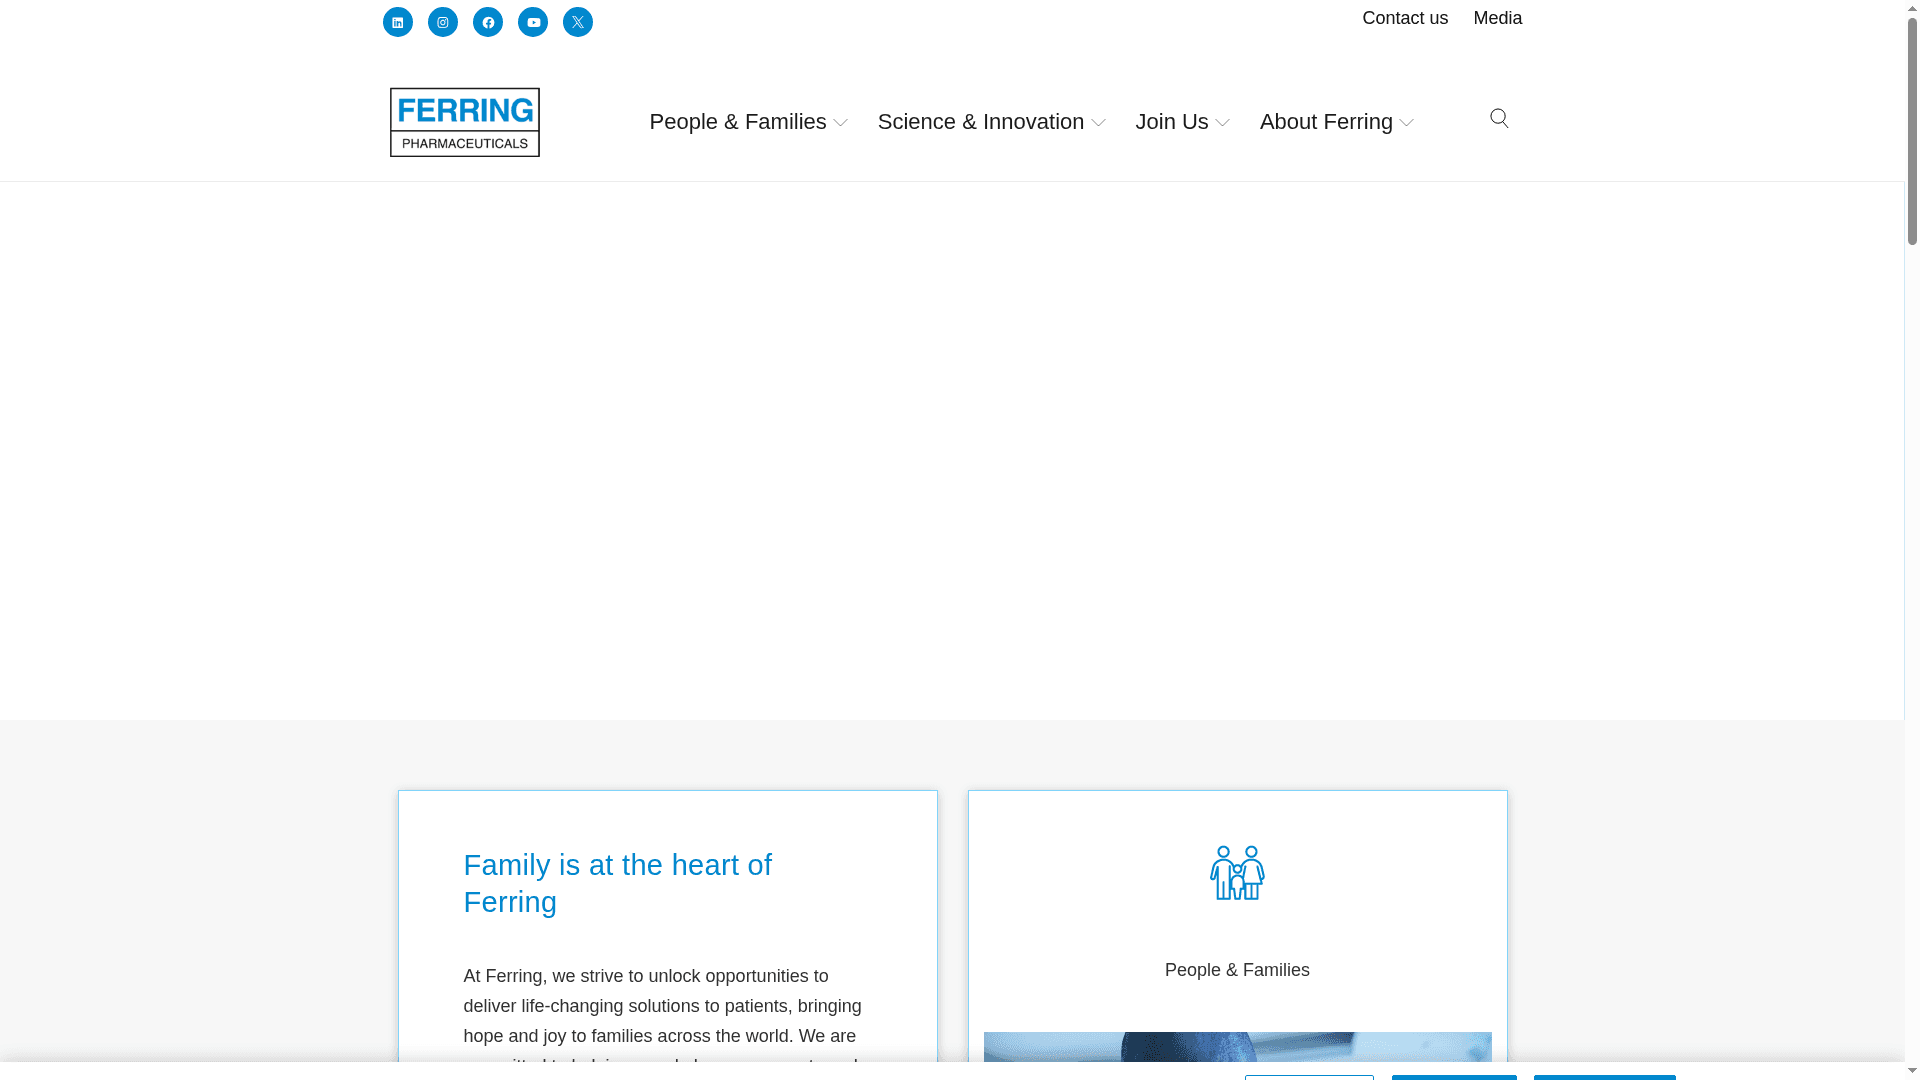
Task: Expand the People & Families navigation dropdown
Action: tap(748, 121)
